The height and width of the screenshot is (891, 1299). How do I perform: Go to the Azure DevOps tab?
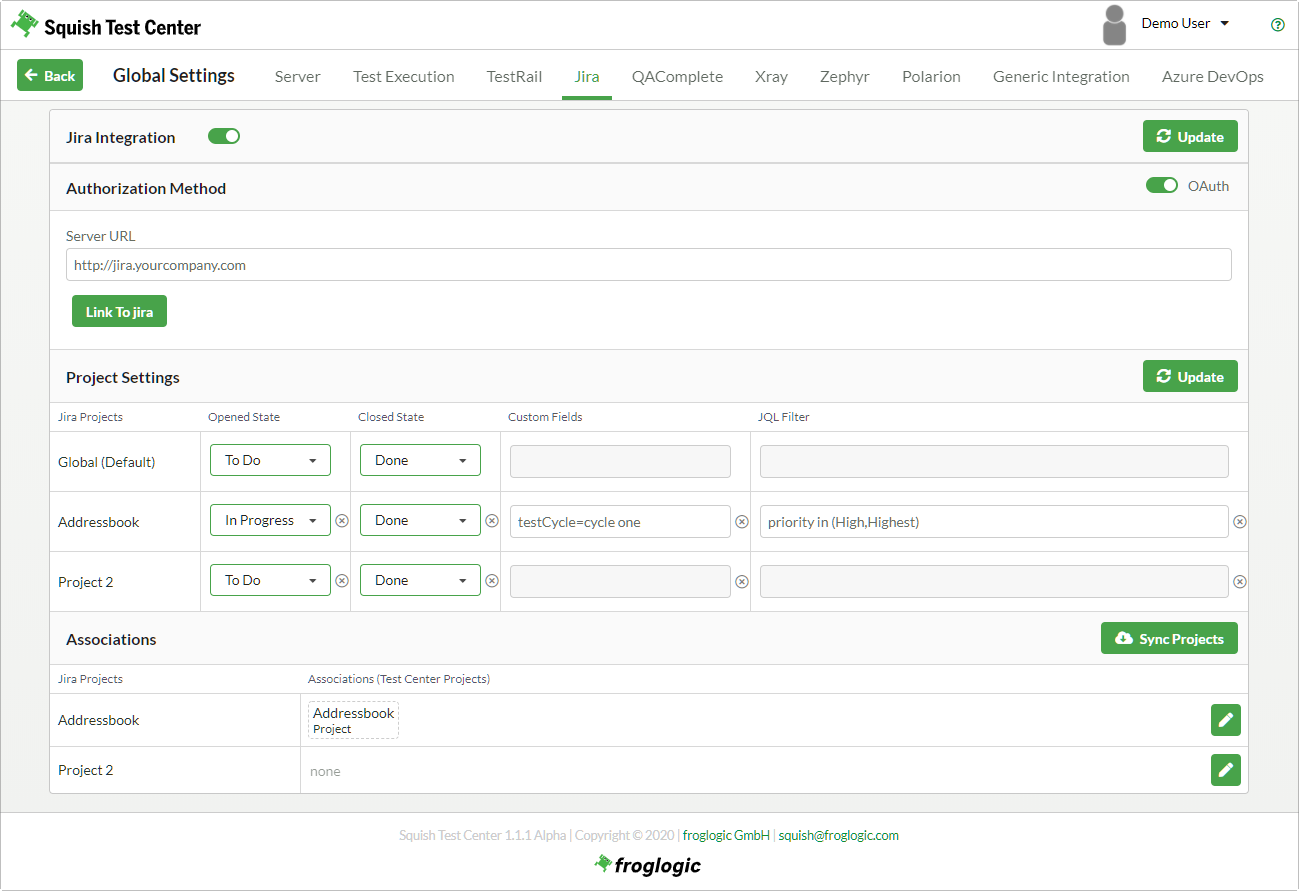[x=1212, y=77]
